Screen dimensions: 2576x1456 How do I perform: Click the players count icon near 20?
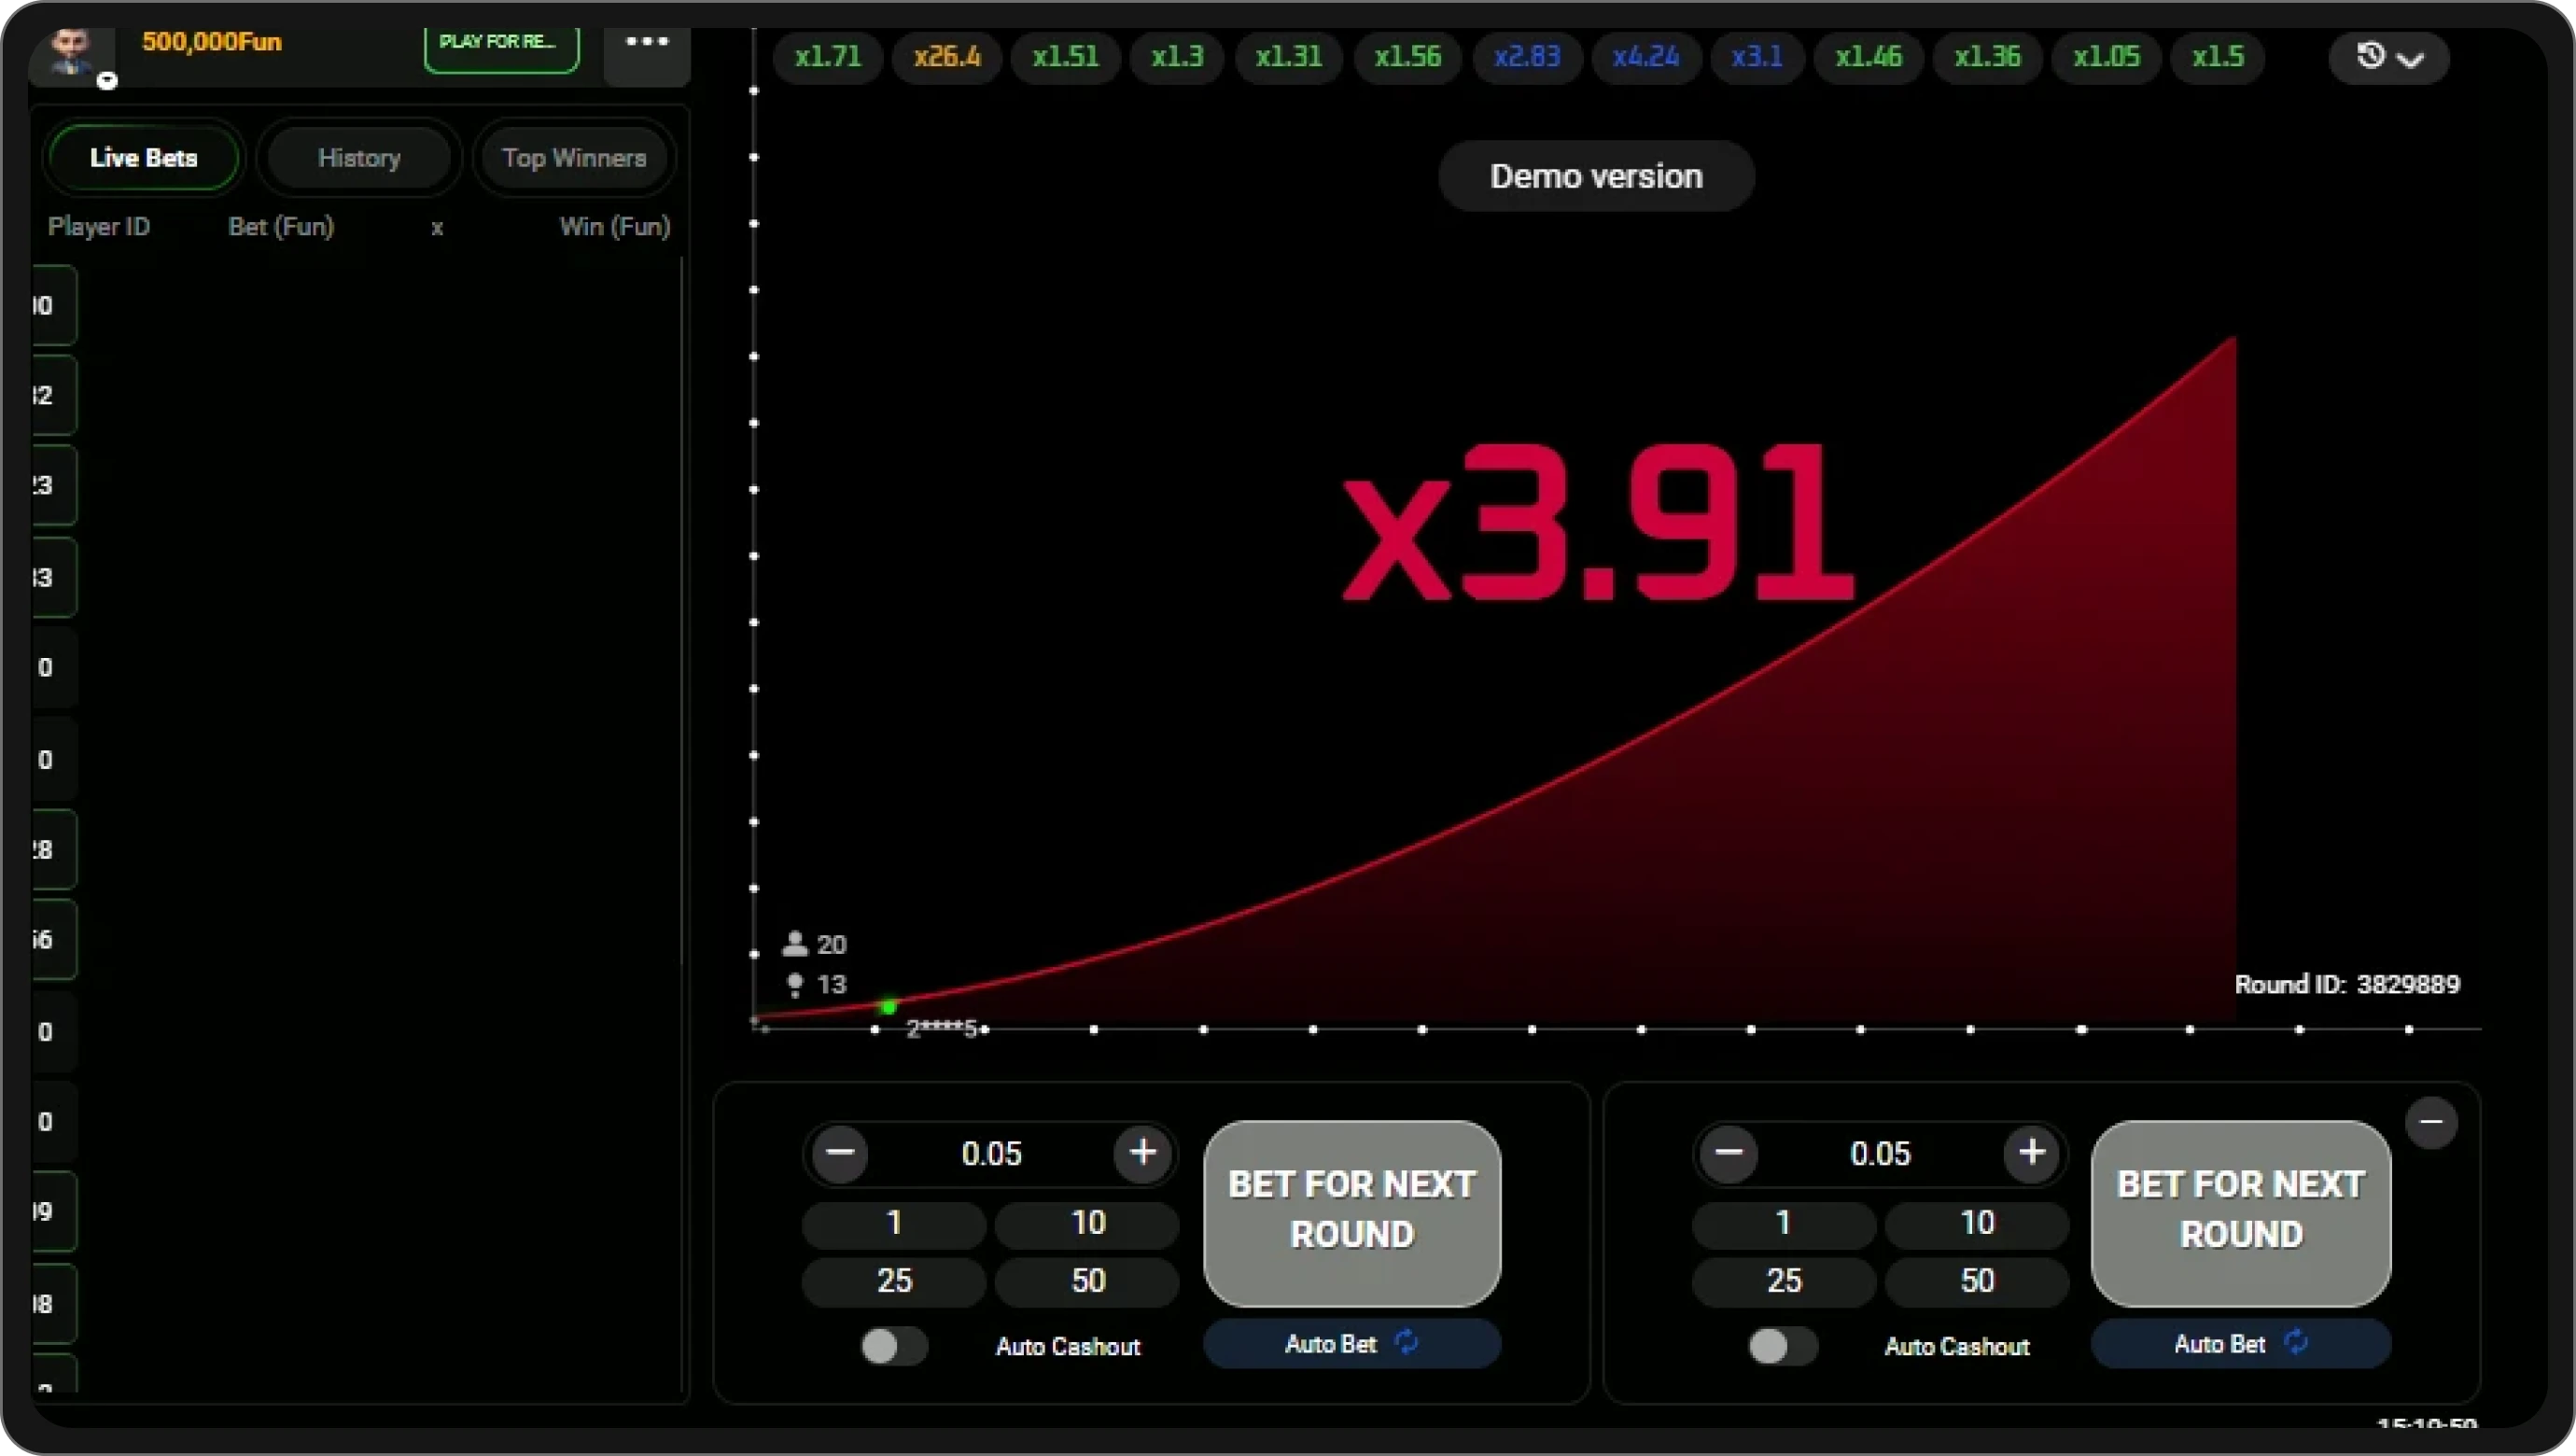pos(795,942)
